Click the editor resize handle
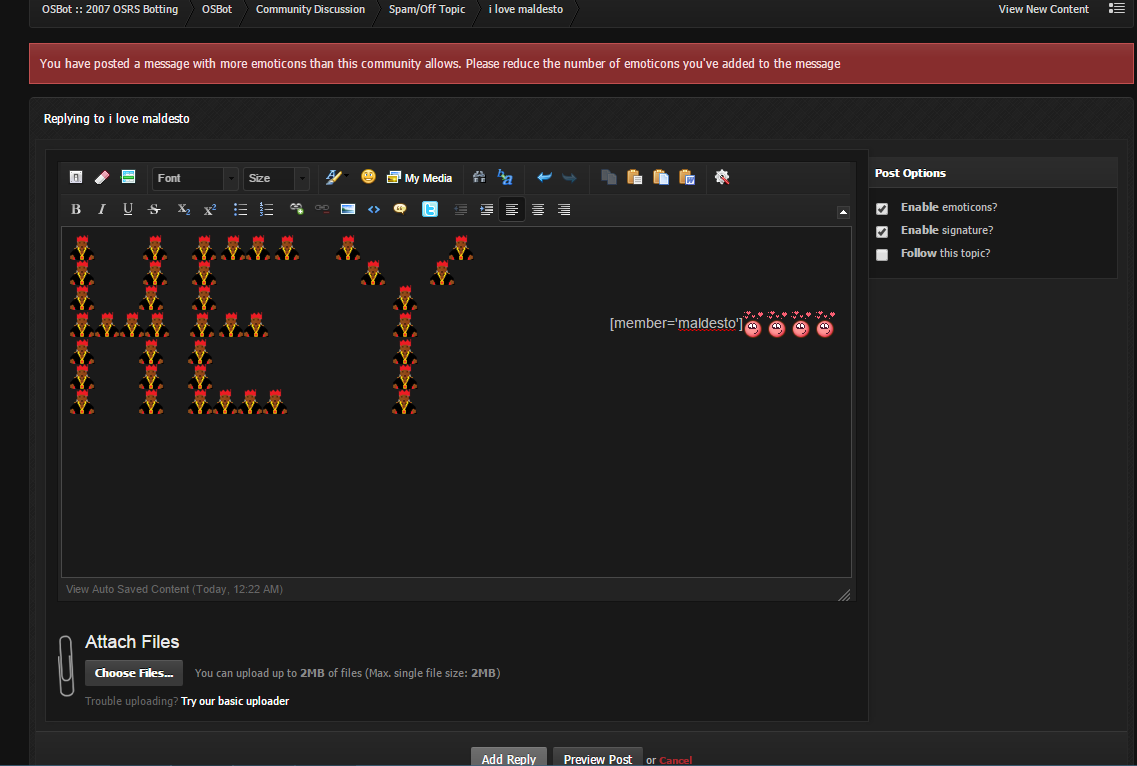This screenshot has height=766, width=1137. point(844,595)
